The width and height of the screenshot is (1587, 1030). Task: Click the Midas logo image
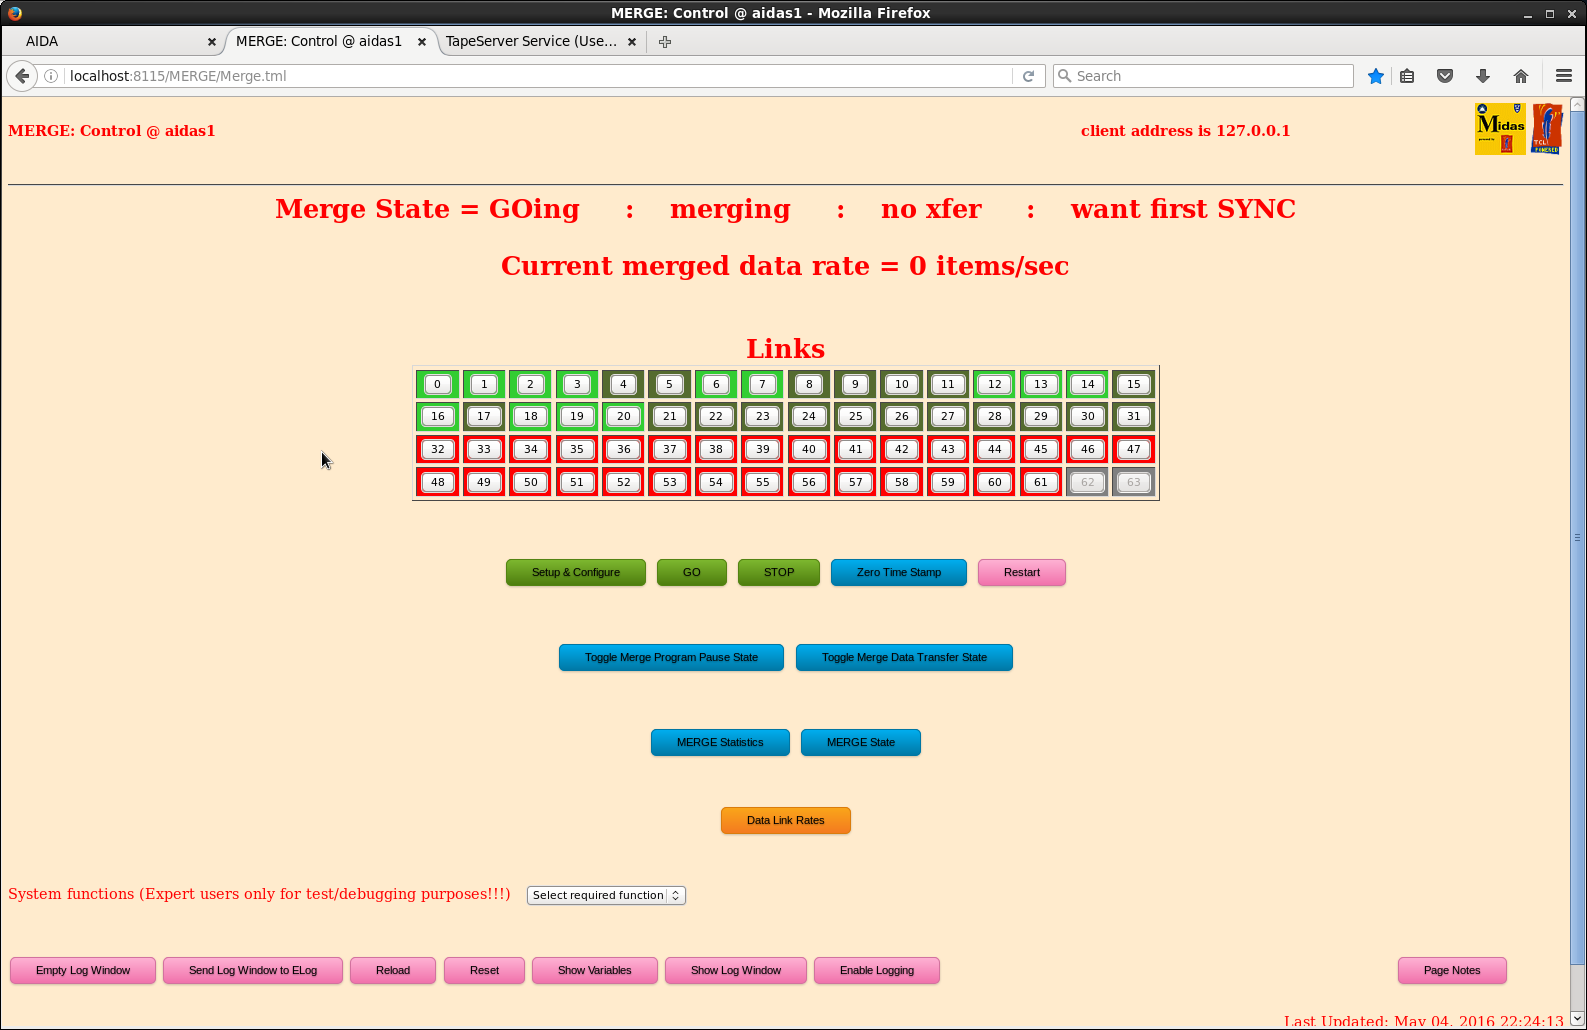click(1500, 129)
